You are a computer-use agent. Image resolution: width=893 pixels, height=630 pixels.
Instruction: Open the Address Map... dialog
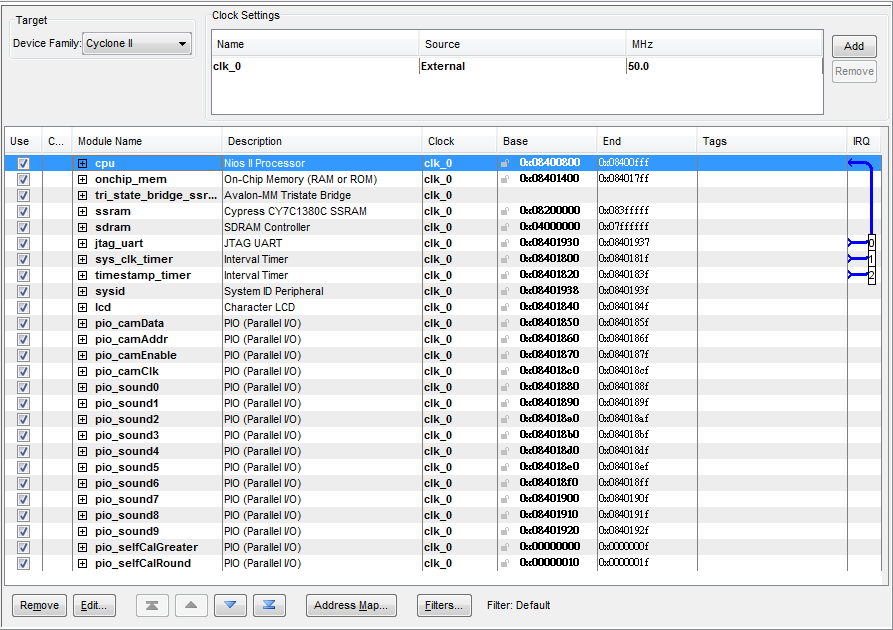pos(351,606)
